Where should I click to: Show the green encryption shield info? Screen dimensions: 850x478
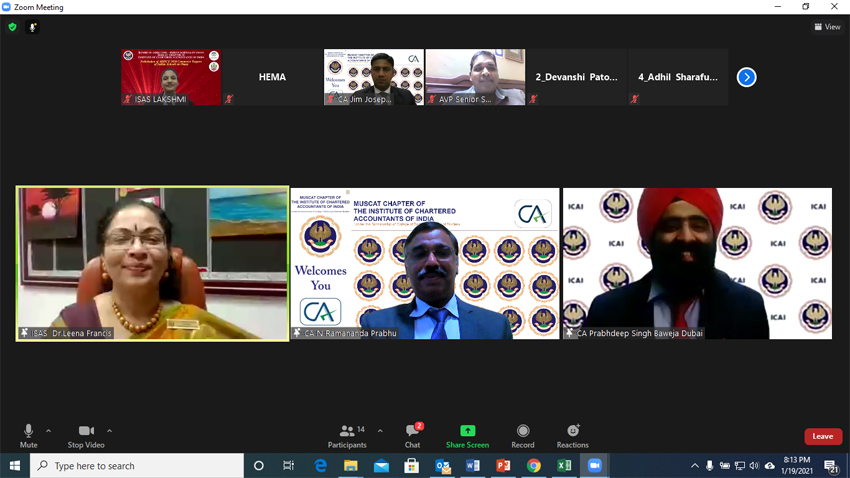(12, 27)
